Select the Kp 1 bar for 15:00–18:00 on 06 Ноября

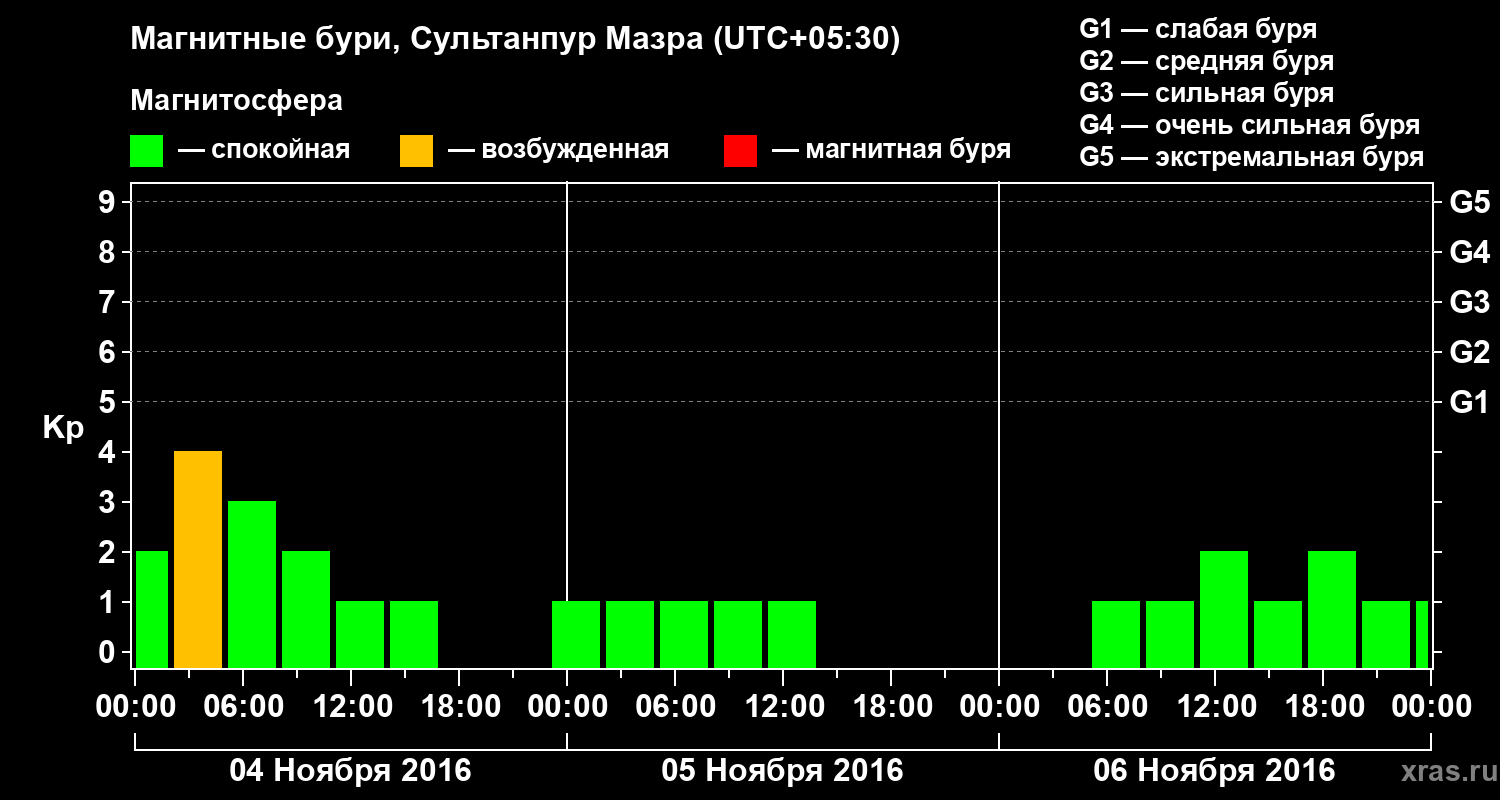[x=1278, y=635]
